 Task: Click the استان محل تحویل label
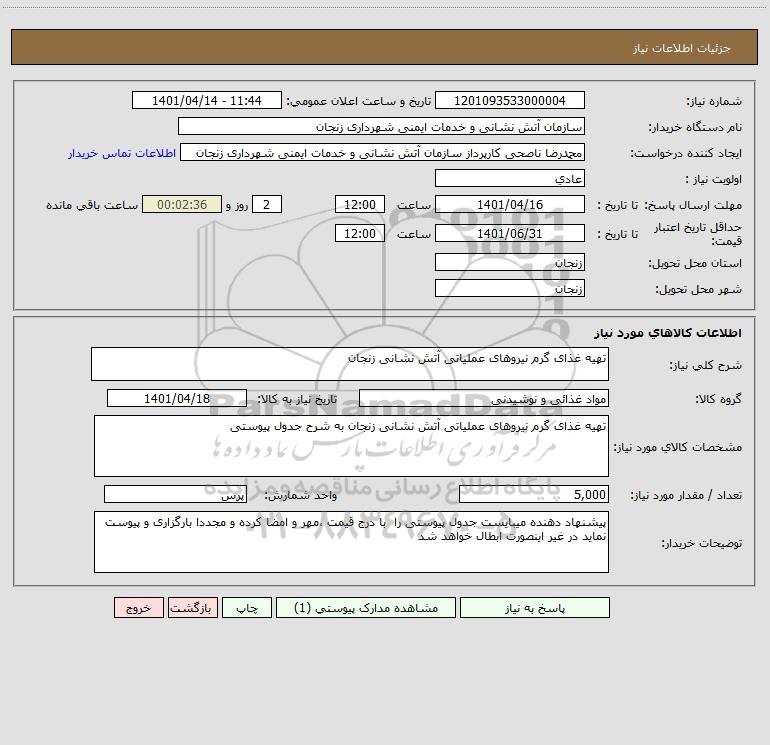click(695, 263)
